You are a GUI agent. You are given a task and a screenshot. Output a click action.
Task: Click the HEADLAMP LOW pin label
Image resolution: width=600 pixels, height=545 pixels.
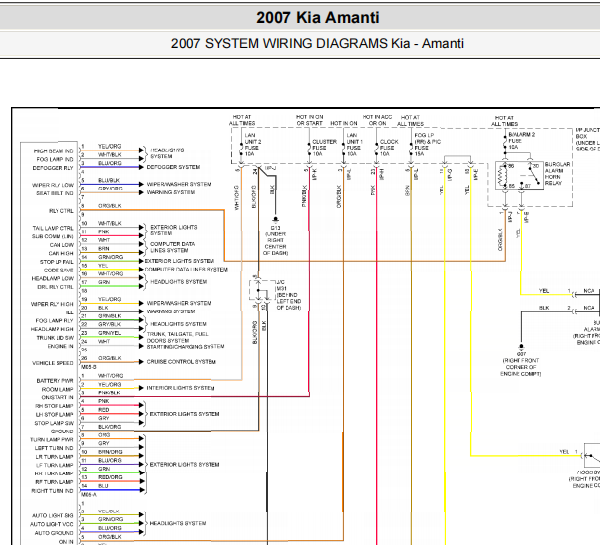pyautogui.click(x=52, y=279)
